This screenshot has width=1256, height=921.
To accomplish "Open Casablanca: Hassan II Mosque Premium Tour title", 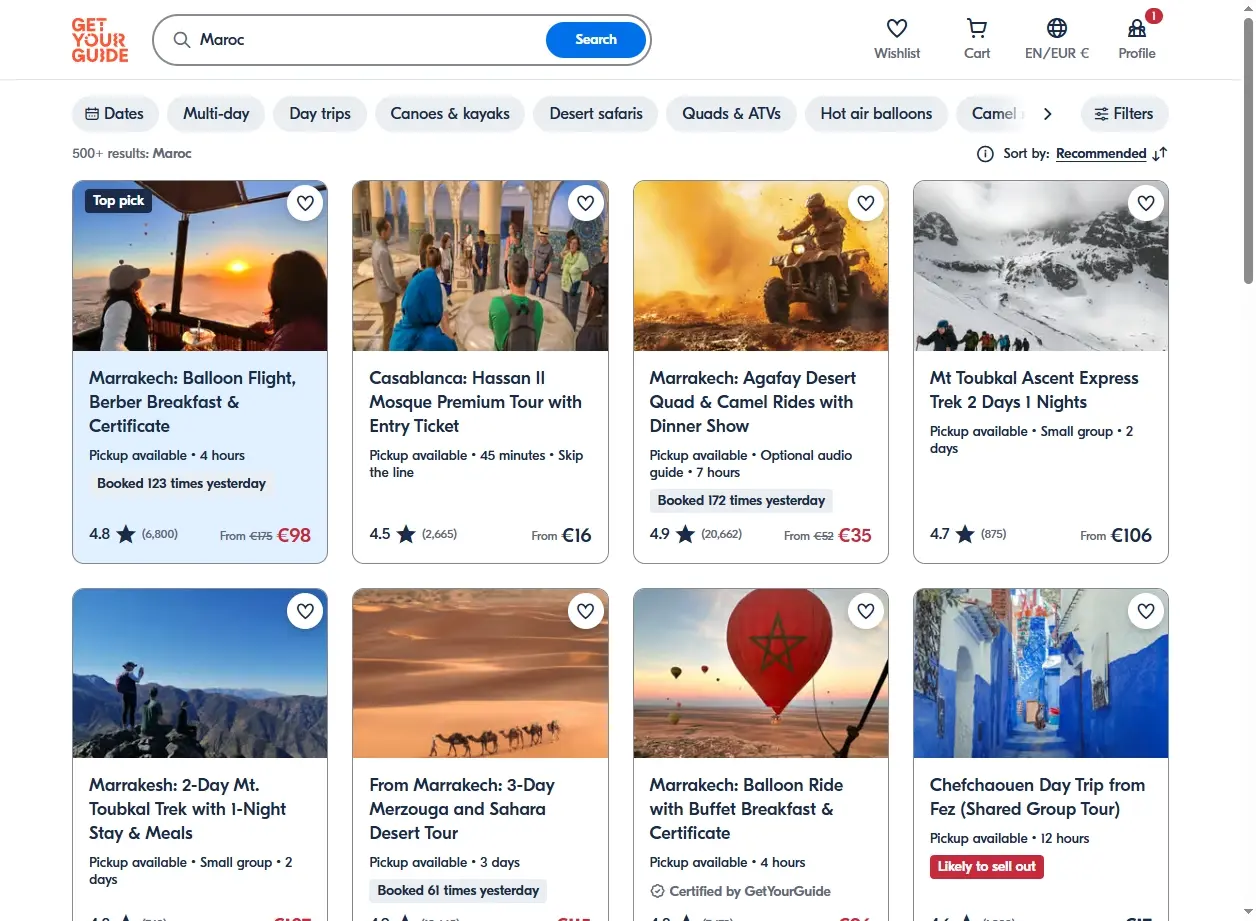I will coord(475,402).
